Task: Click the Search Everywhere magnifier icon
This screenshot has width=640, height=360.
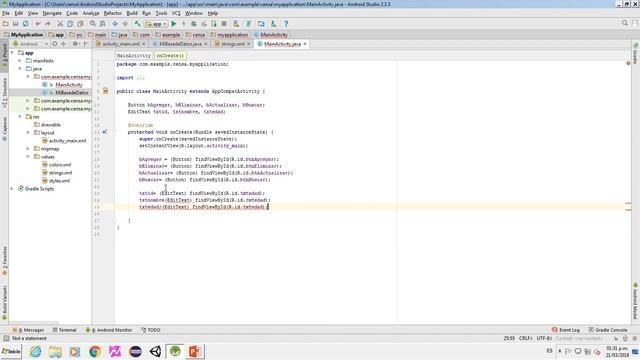Action: pyautogui.click(x=624, y=23)
